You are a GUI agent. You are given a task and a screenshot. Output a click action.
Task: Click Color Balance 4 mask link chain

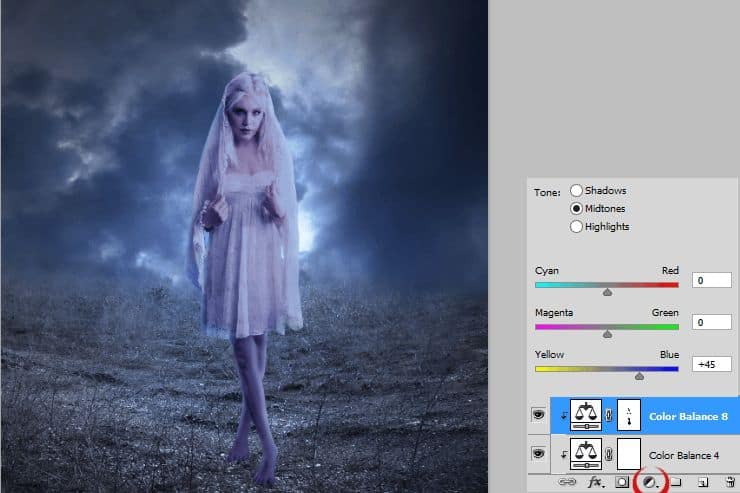point(609,454)
